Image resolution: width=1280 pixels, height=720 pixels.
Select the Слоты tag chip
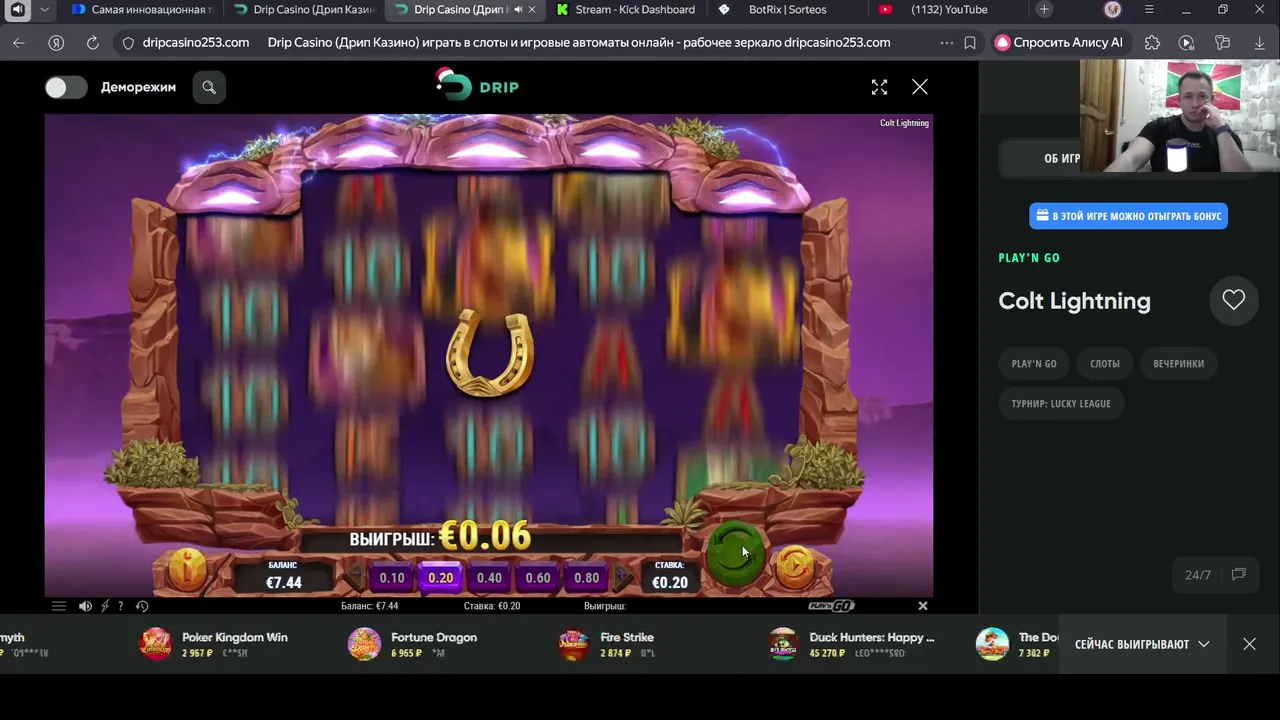tap(1105, 363)
